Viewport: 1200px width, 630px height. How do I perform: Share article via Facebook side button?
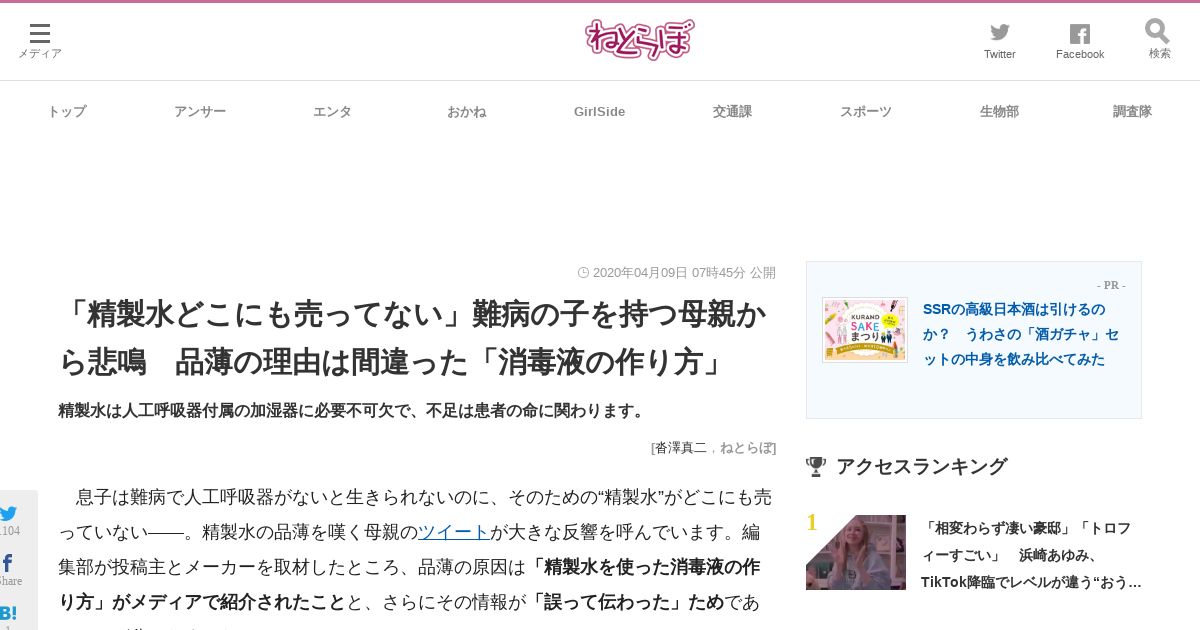[x=8, y=564]
